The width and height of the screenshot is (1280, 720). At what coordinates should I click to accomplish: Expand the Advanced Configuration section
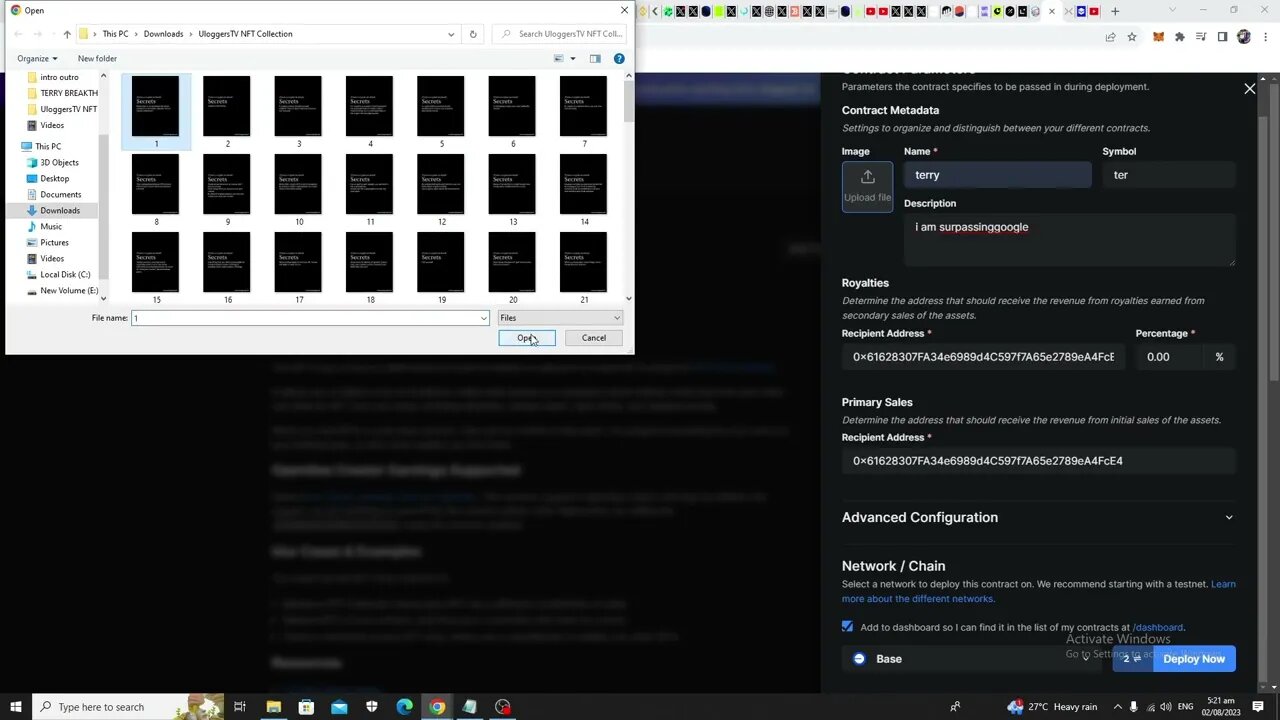(x=1038, y=517)
